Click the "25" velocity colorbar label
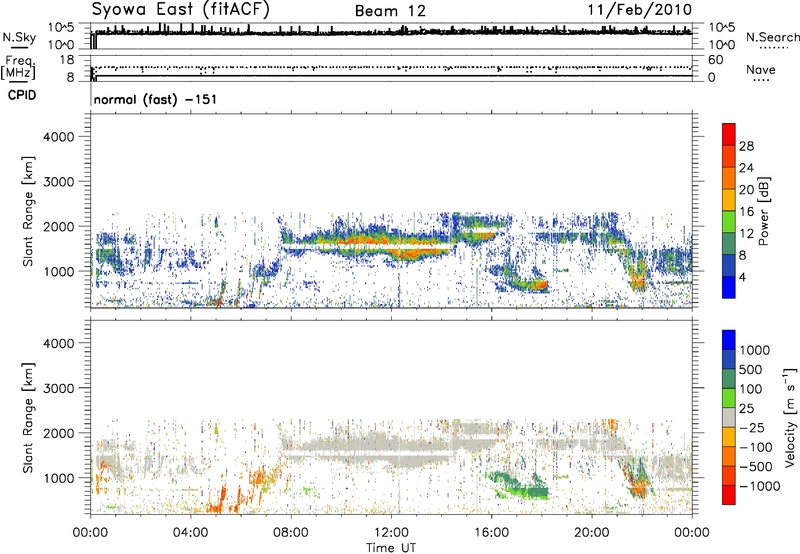Viewport: 800px width, 554px height. 747,409
